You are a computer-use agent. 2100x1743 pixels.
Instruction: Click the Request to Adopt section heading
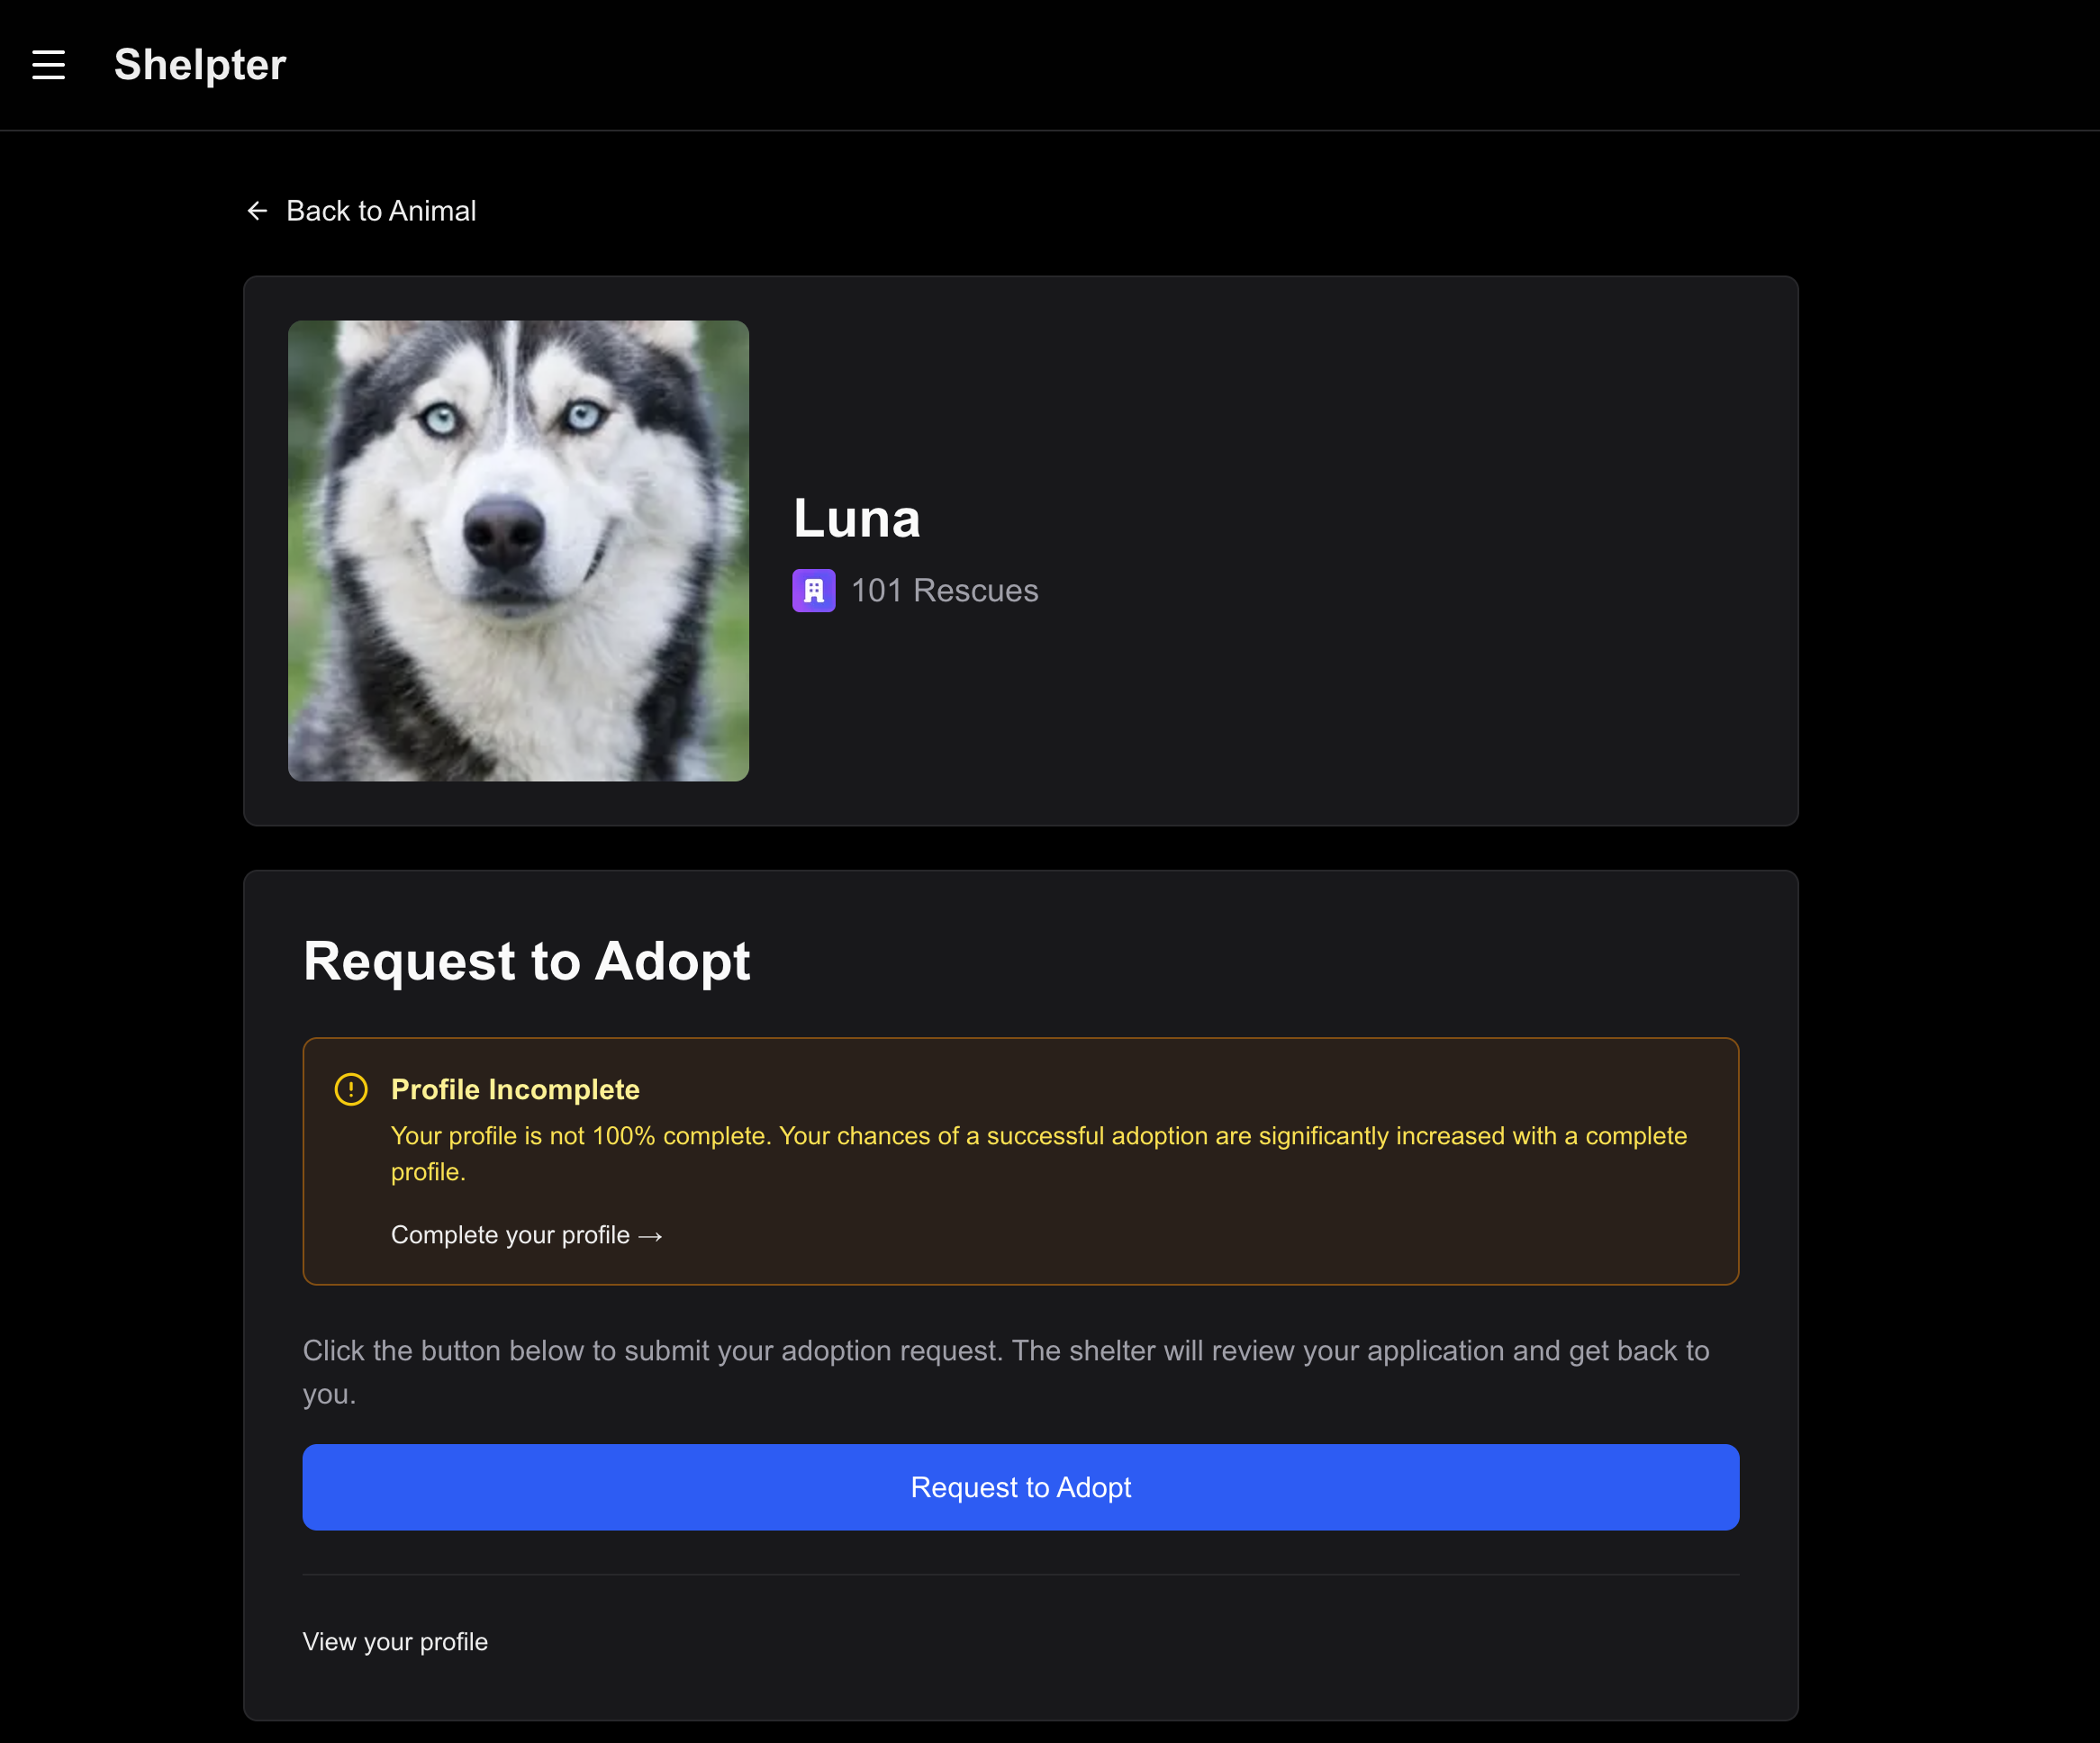coord(526,961)
